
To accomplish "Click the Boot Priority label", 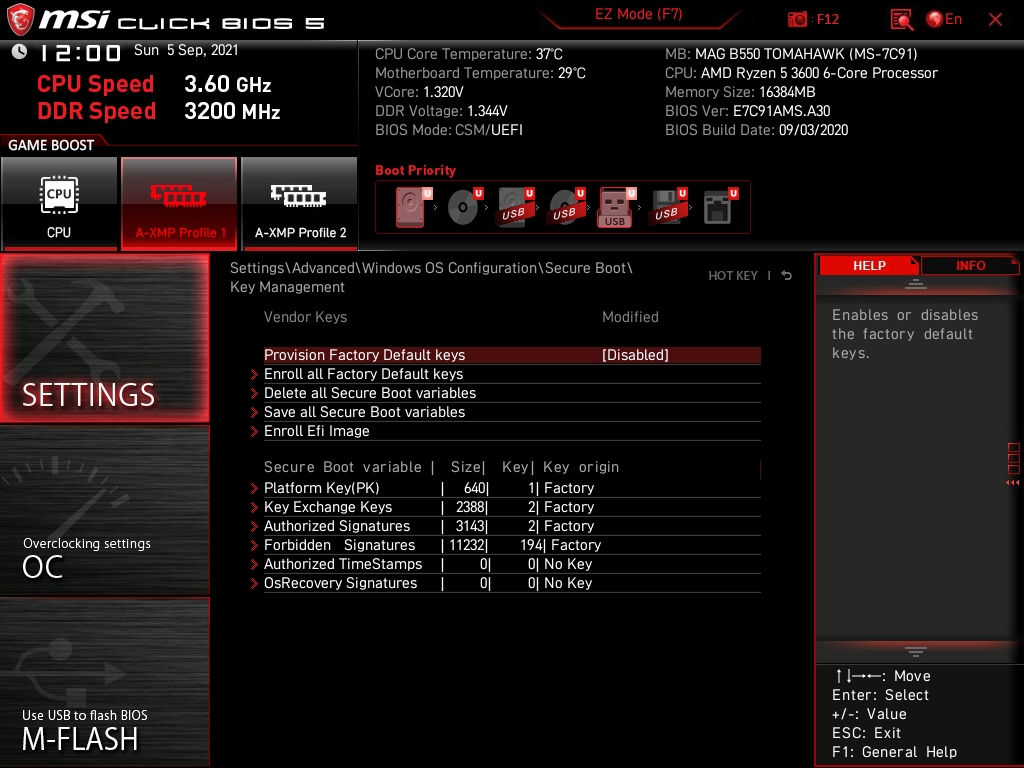I will (415, 170).
